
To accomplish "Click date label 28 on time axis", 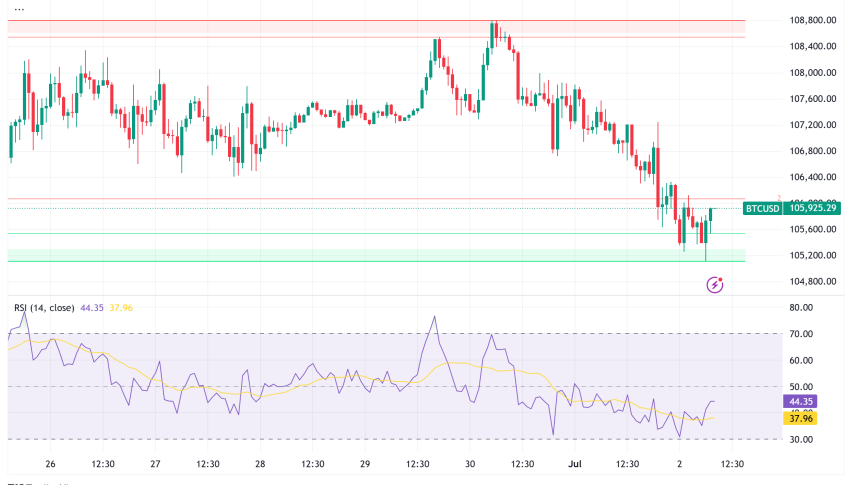I will (x=260, y=464).
